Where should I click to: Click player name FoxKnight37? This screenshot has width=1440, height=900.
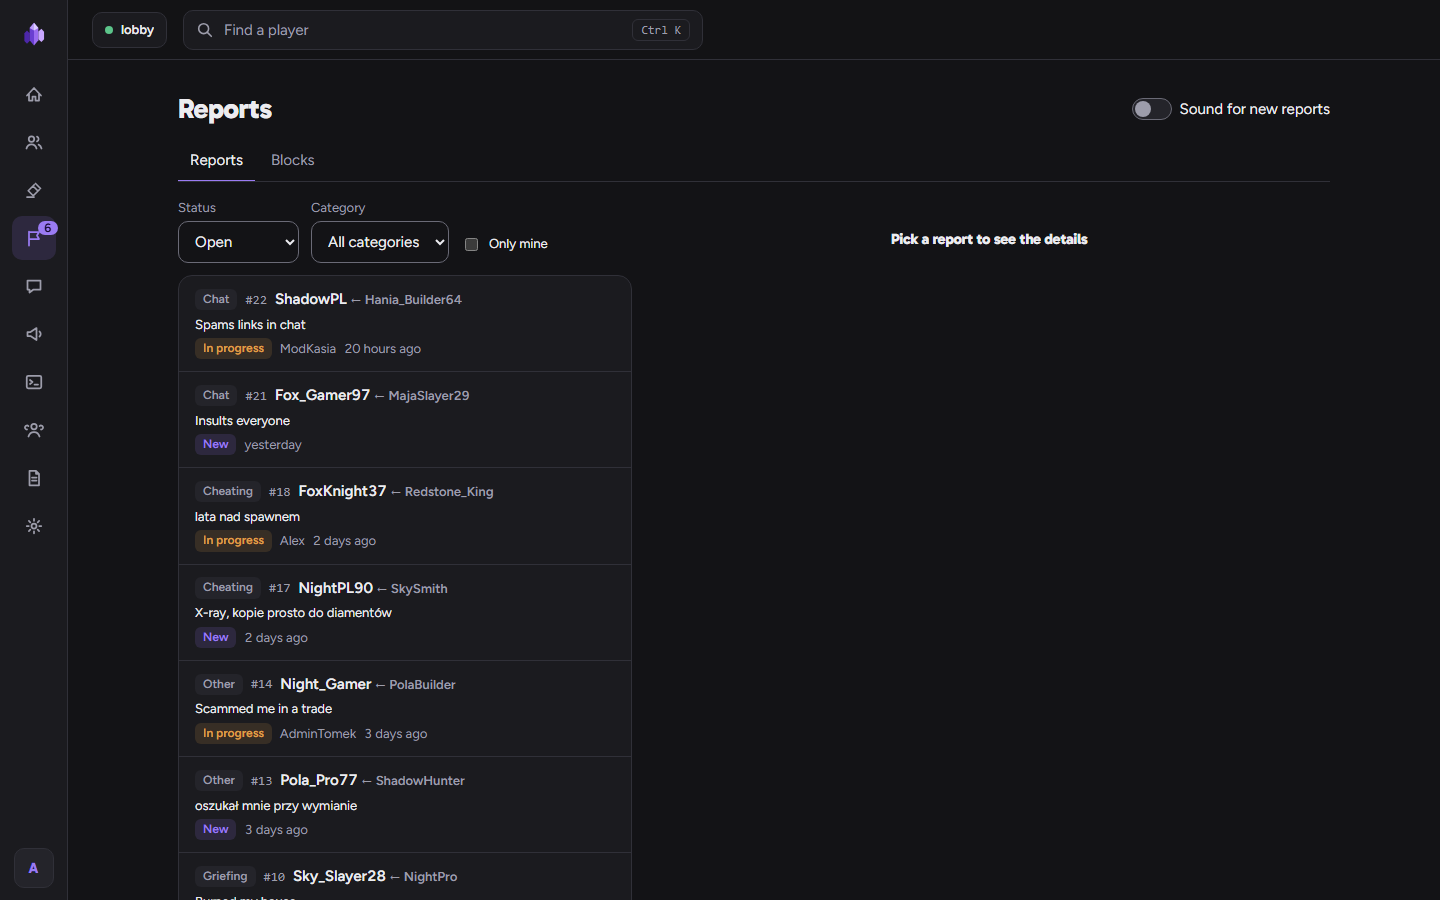tap(342, 491)
